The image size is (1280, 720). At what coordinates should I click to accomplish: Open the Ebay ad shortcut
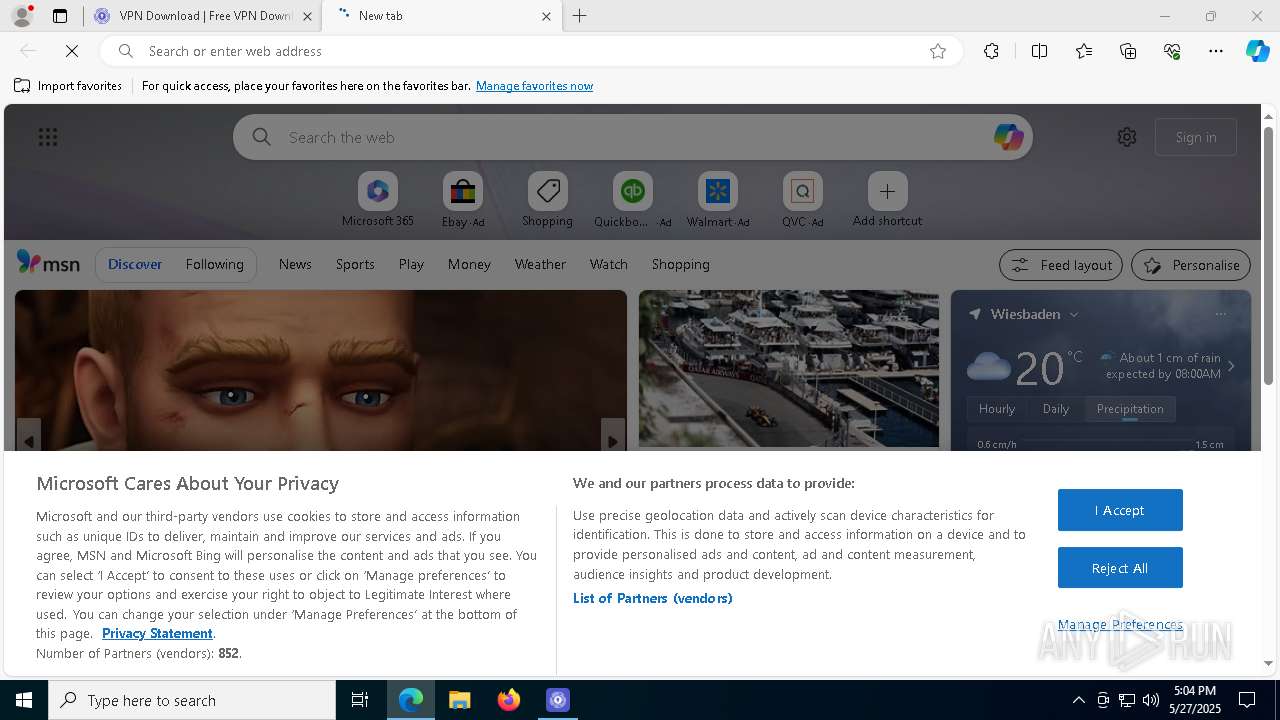tap(463, 199)
